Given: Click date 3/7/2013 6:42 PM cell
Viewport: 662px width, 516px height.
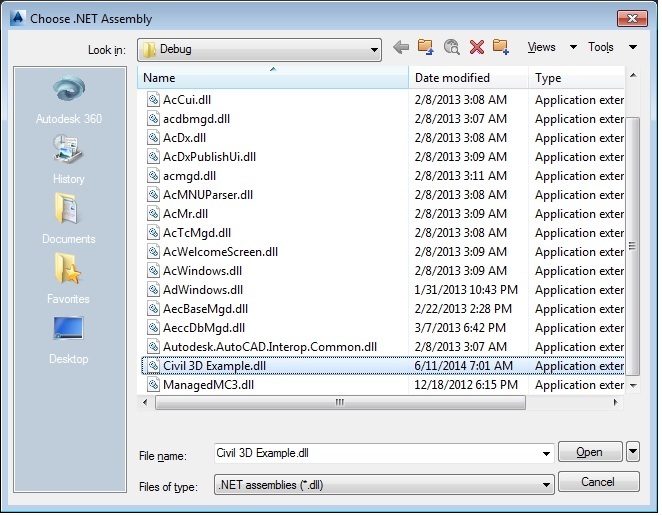Looking at the screenshot, I should [x=460, y=328].
